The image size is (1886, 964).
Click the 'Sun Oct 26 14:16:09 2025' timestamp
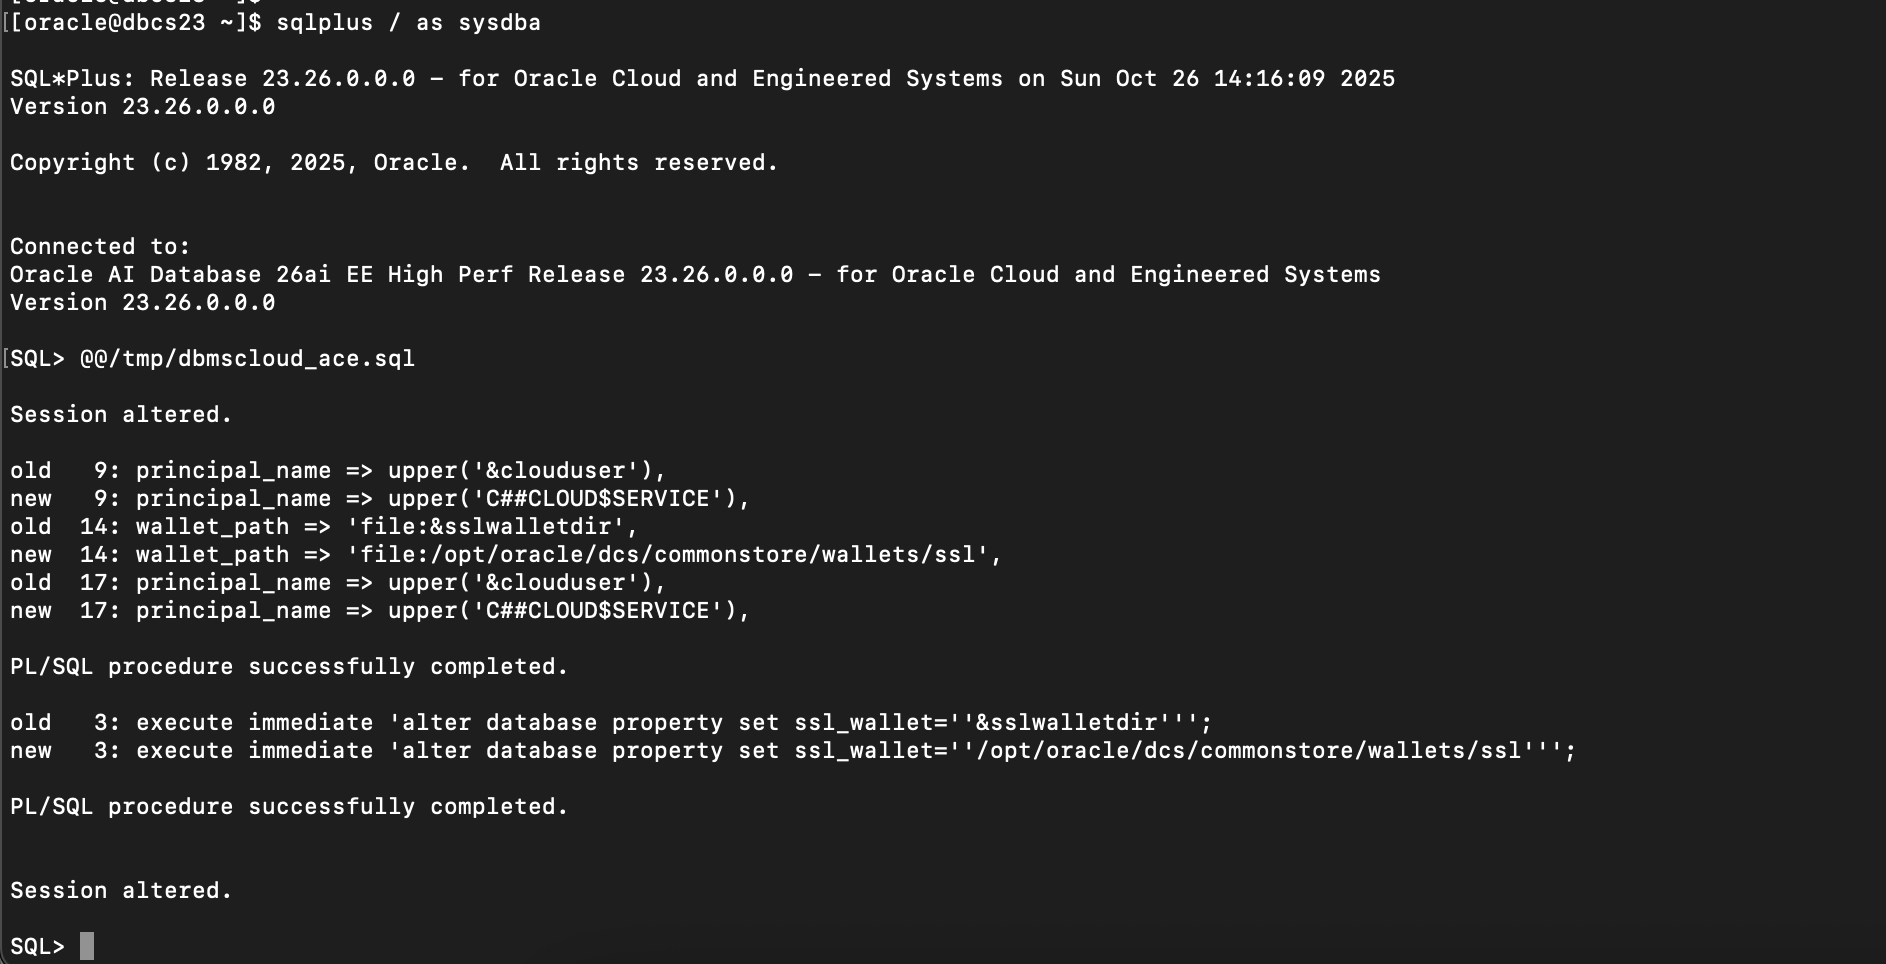click(x=1227, y=79)
